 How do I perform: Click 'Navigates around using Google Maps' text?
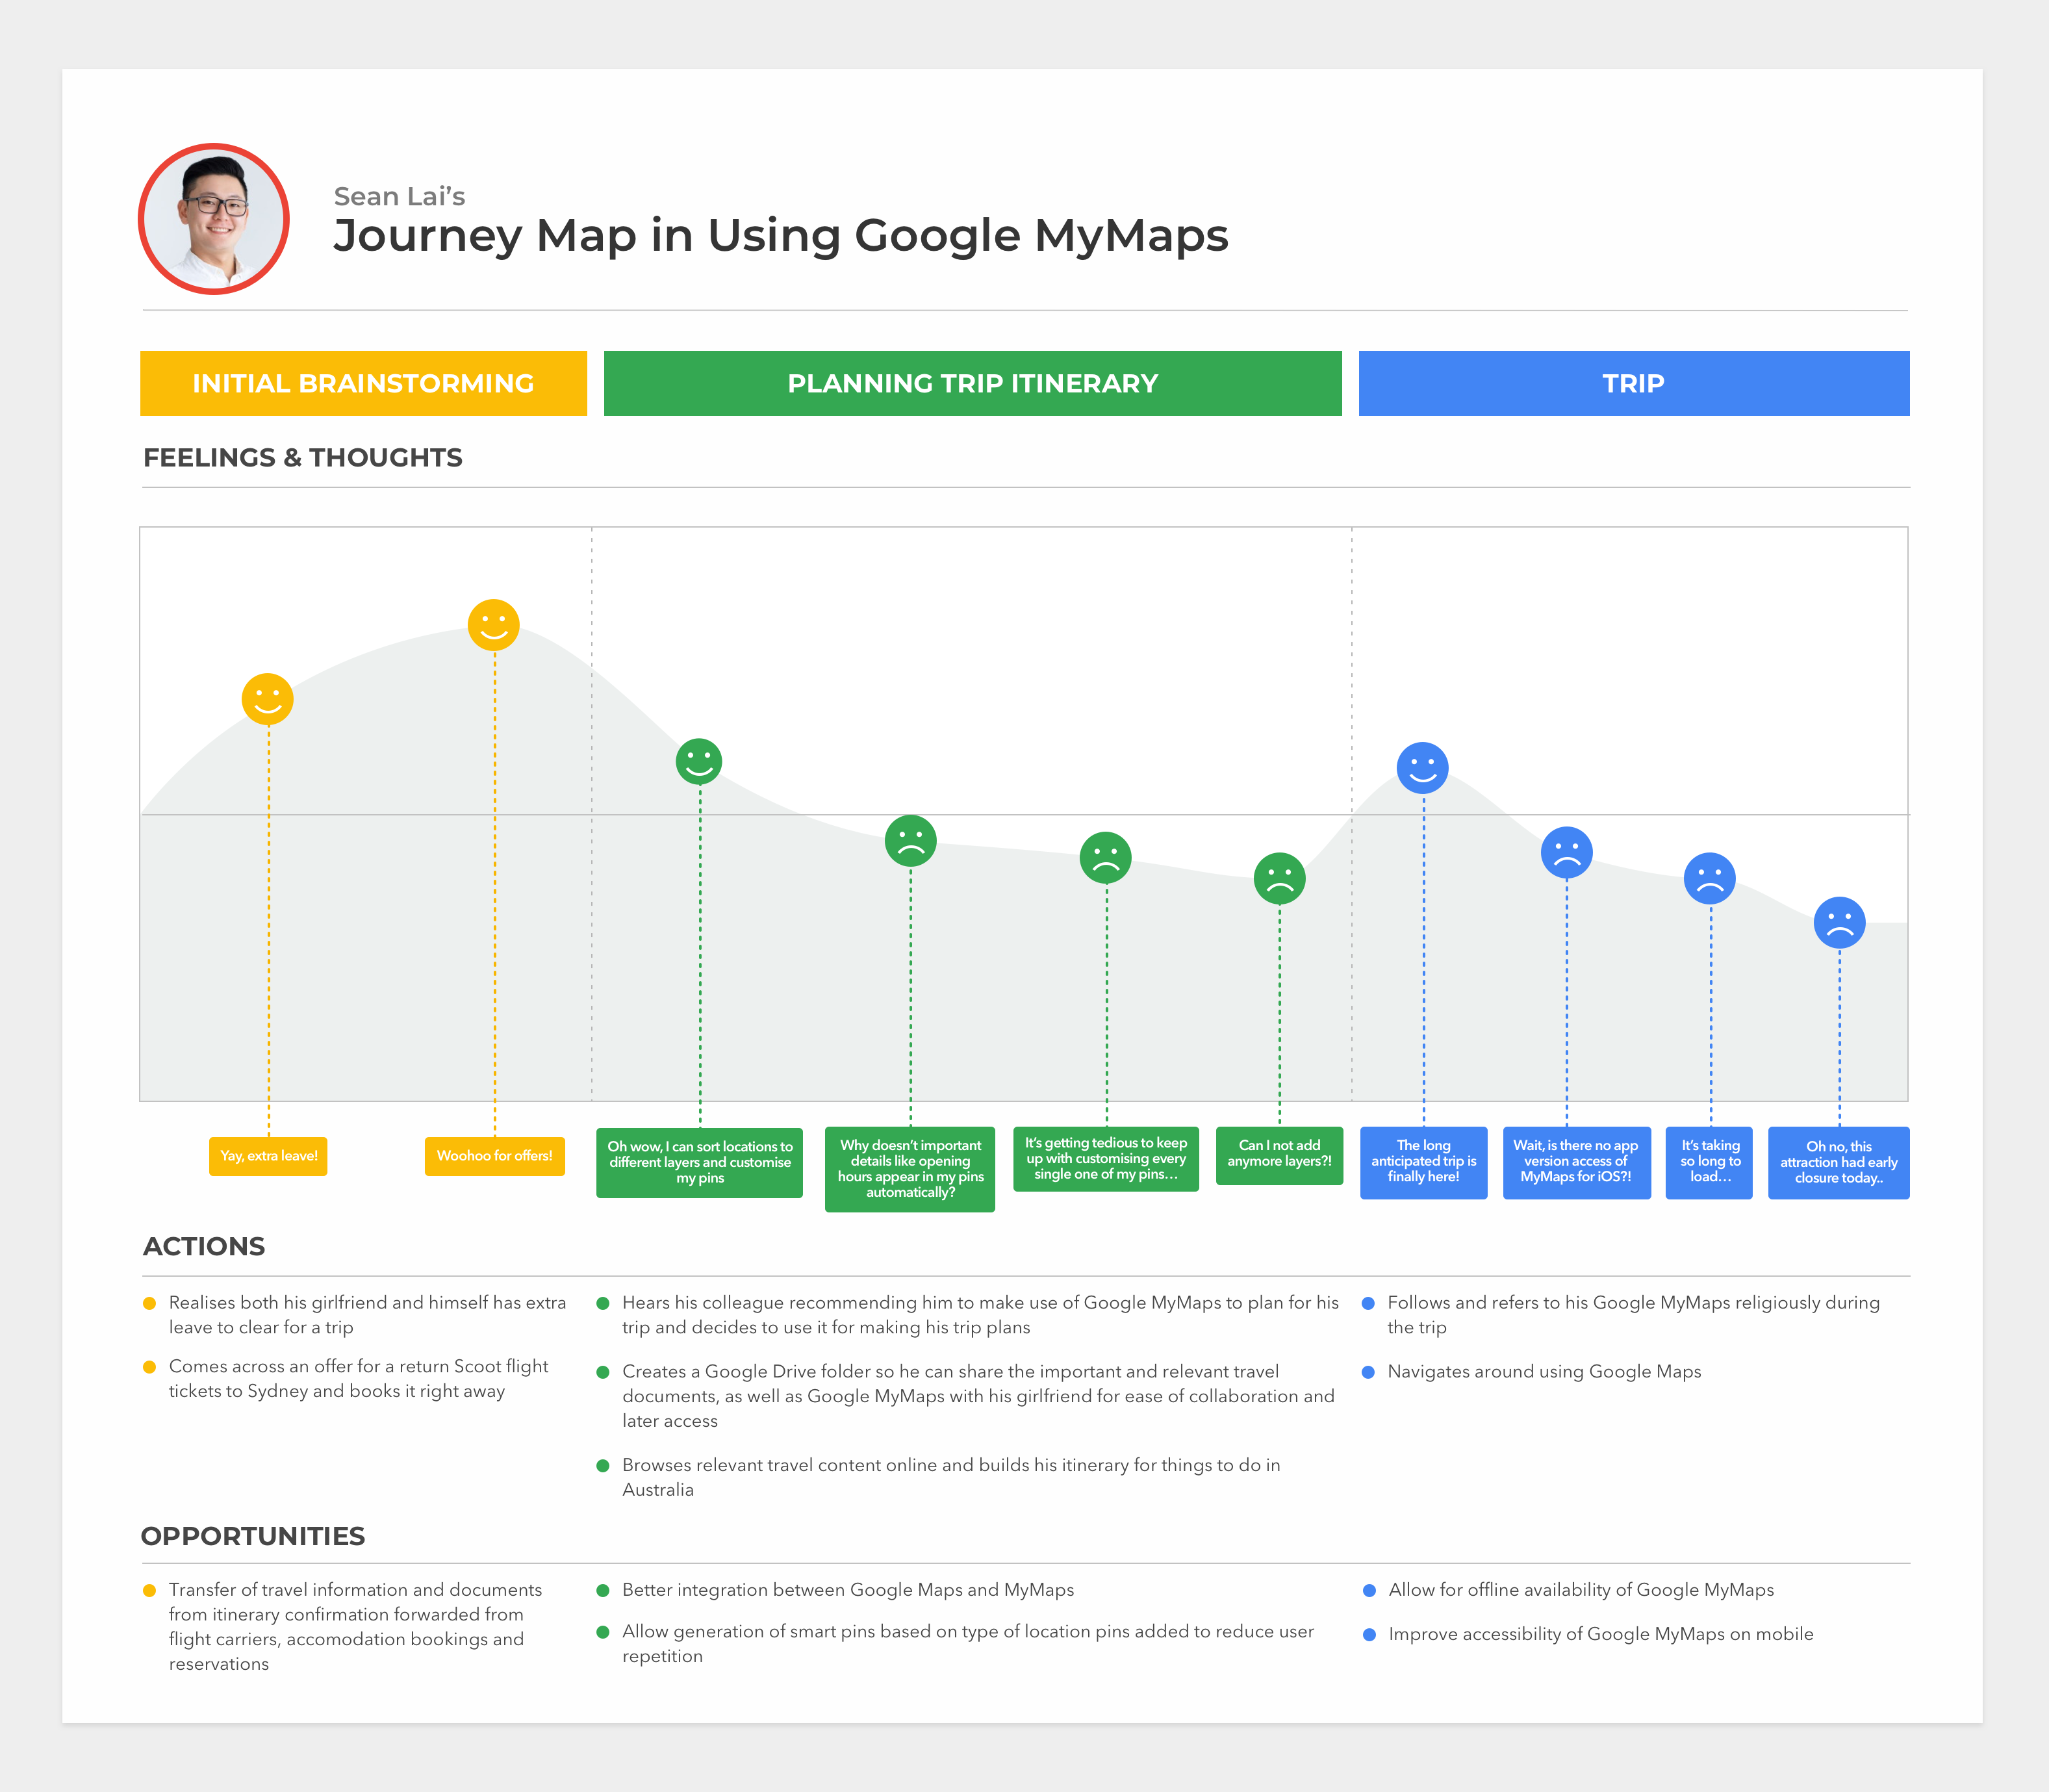point(1544,1372)
